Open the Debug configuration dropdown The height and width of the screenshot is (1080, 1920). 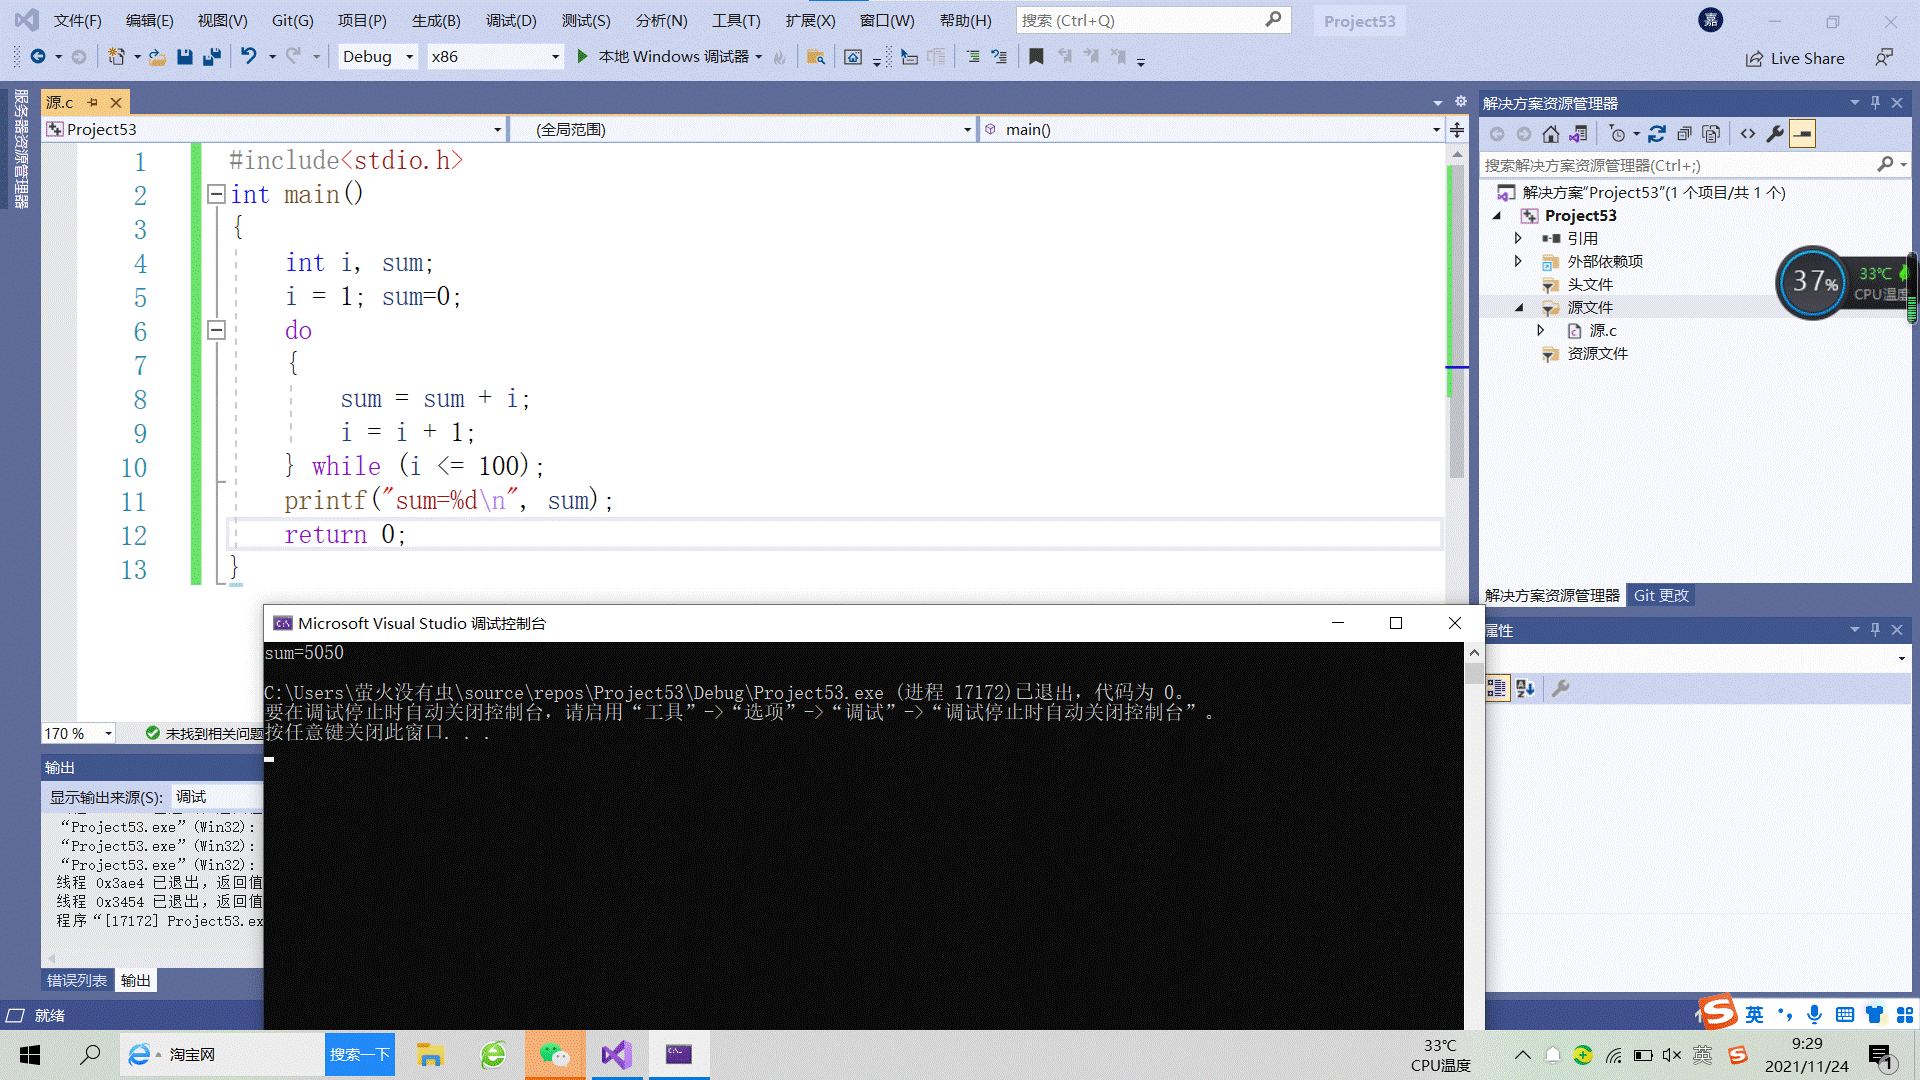point(409,57)
